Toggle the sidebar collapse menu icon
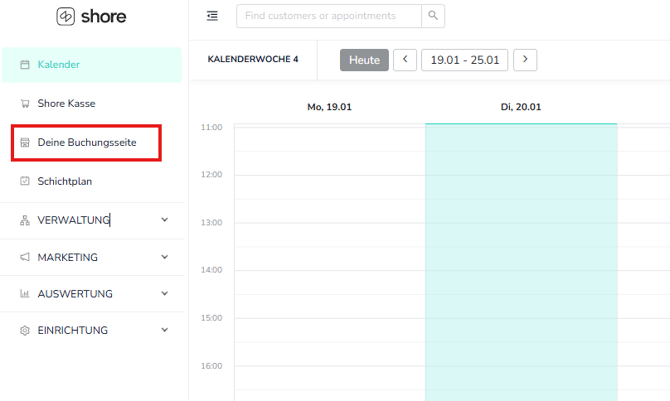 pos(212,16)
